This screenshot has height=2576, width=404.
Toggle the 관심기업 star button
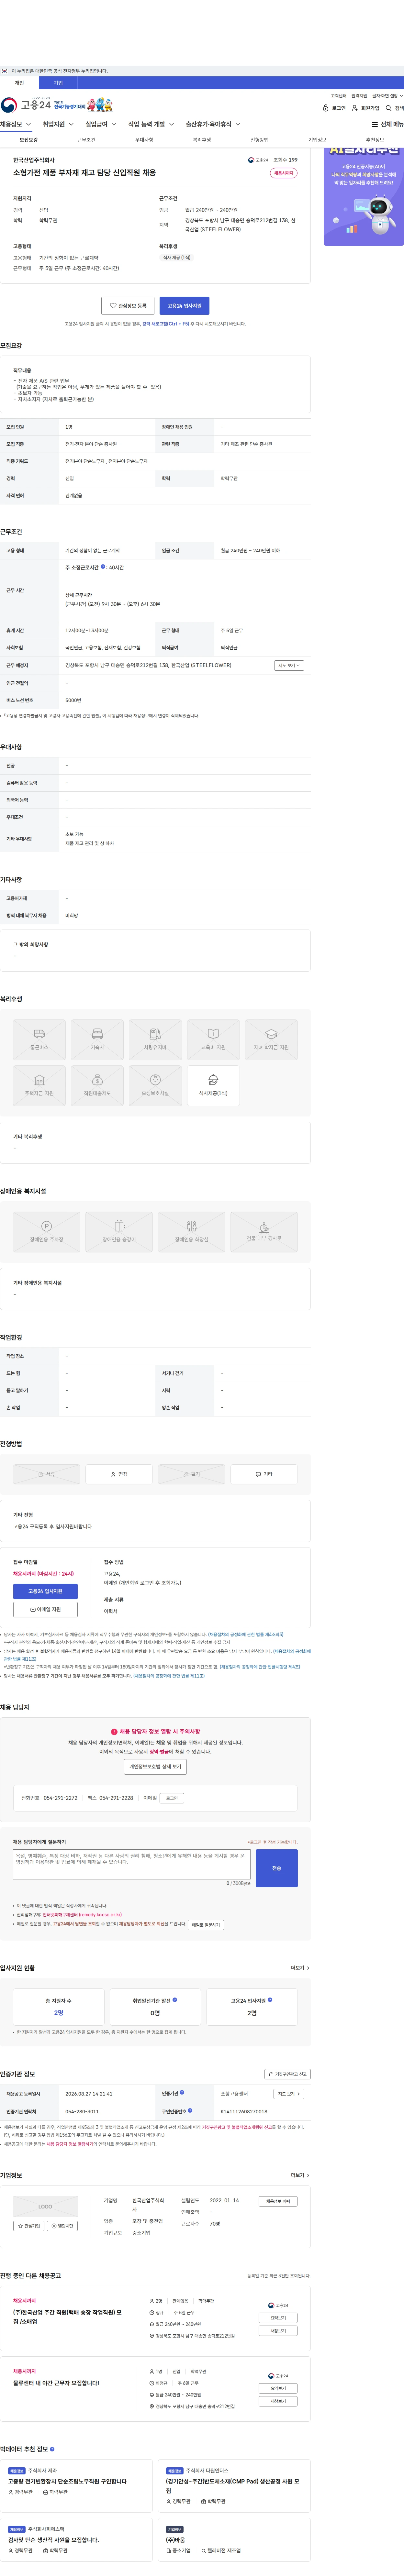tap(29, 2226)
